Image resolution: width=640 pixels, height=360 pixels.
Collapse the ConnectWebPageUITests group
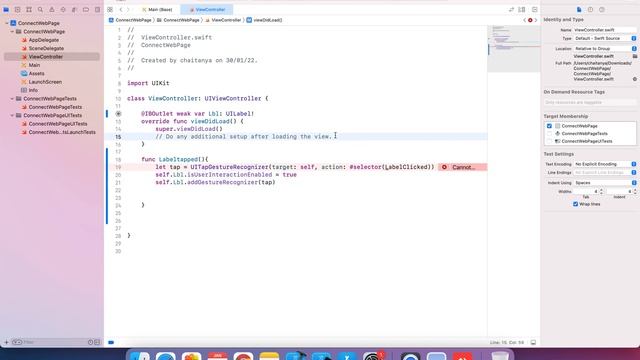click(12, 116)
